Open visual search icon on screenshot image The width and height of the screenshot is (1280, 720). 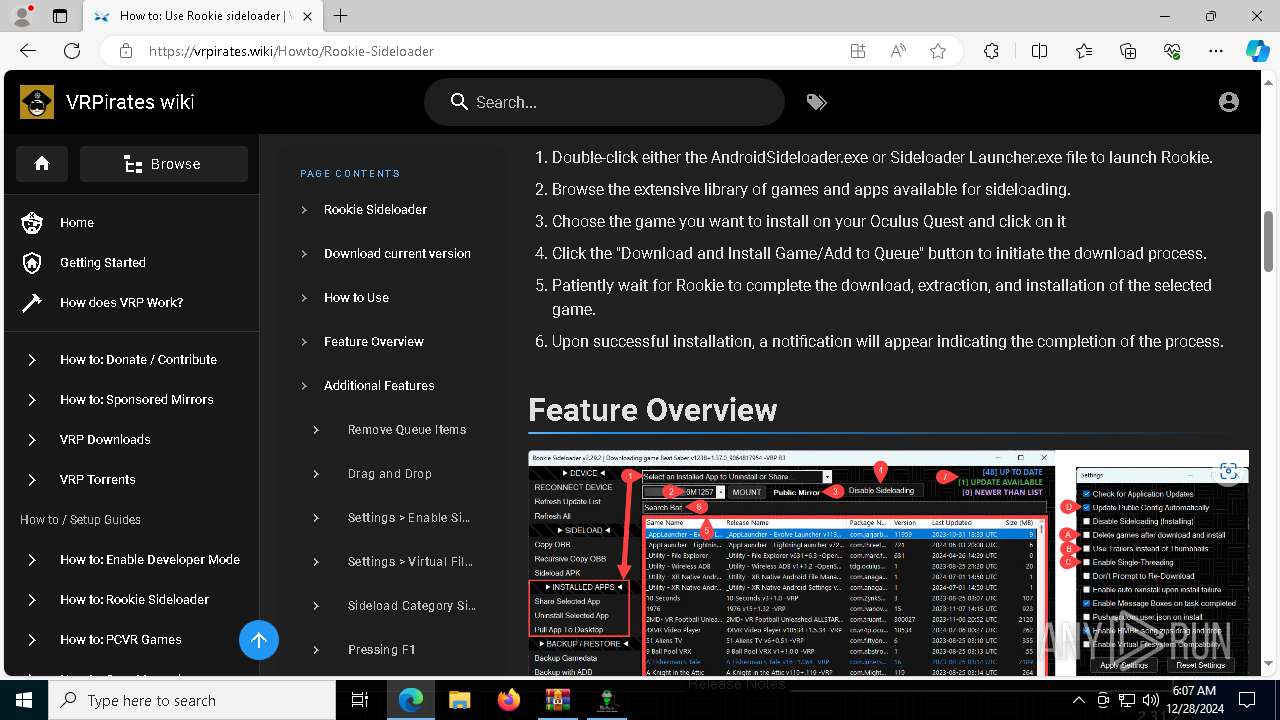(x=1229, y=472)
